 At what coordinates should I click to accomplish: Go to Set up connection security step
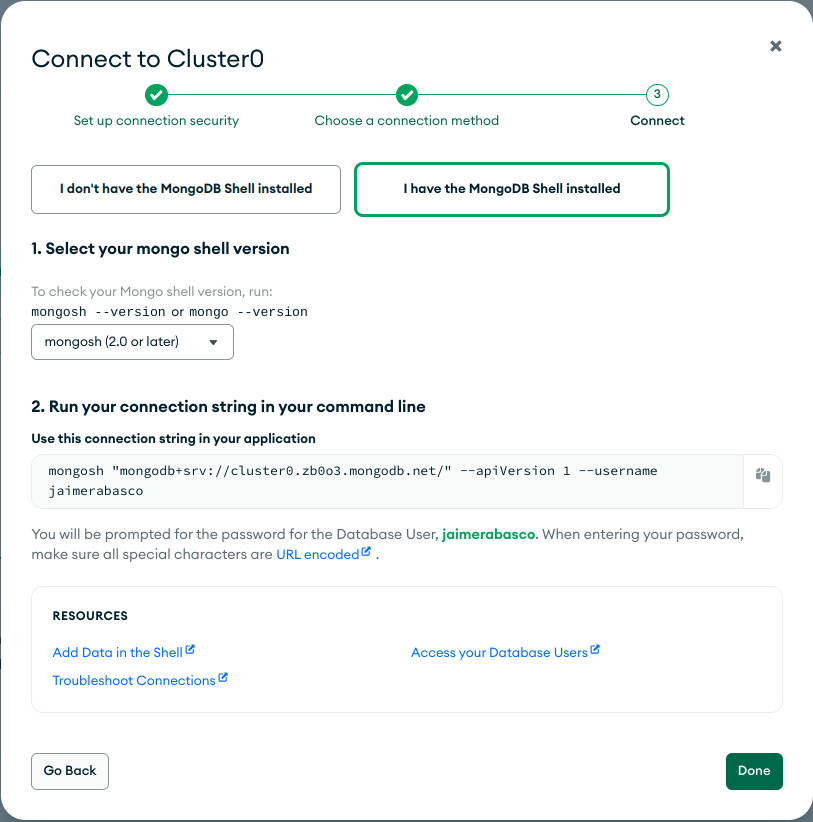[x=156, y=121]
